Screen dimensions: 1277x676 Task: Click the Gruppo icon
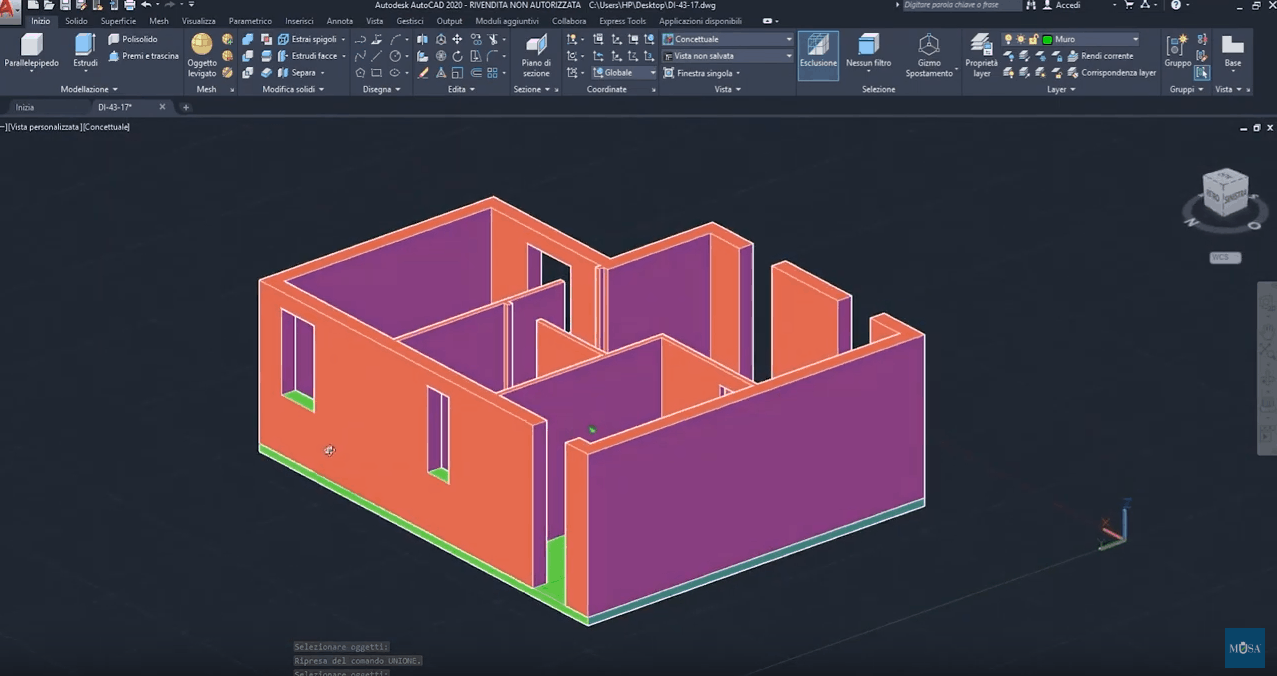click(1177, 50)
